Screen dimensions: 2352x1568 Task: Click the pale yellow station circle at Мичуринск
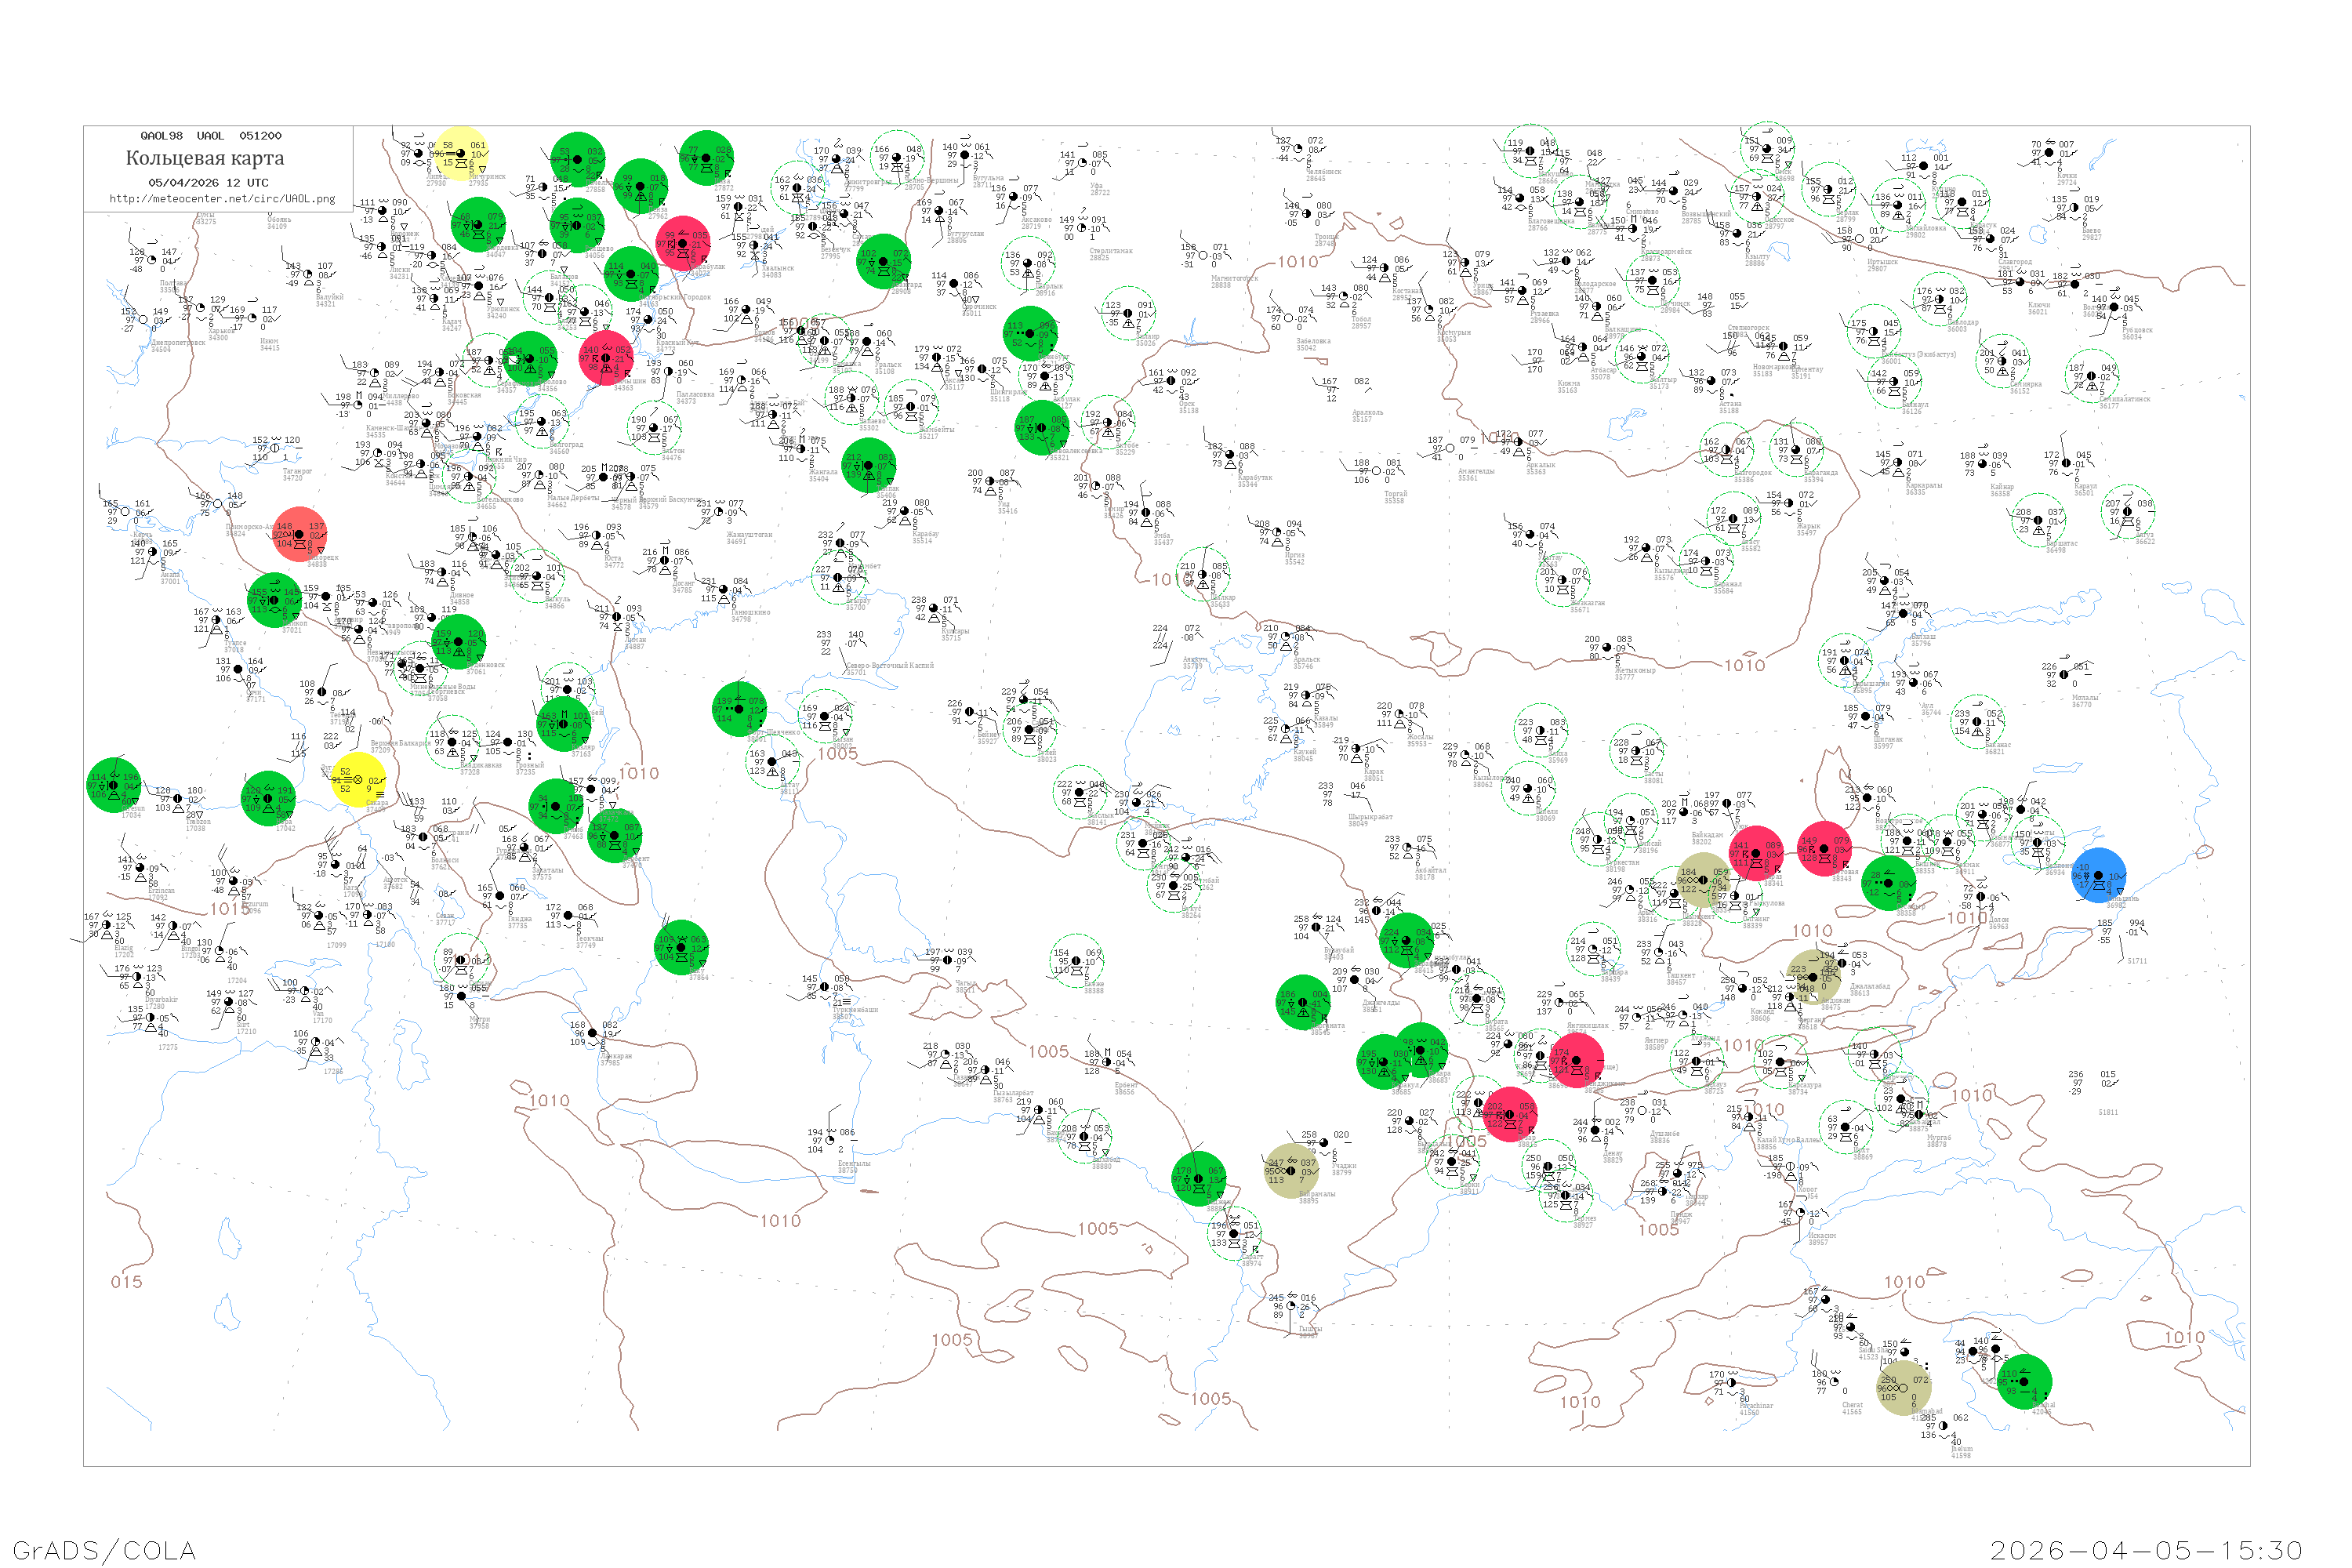point(461,154)
